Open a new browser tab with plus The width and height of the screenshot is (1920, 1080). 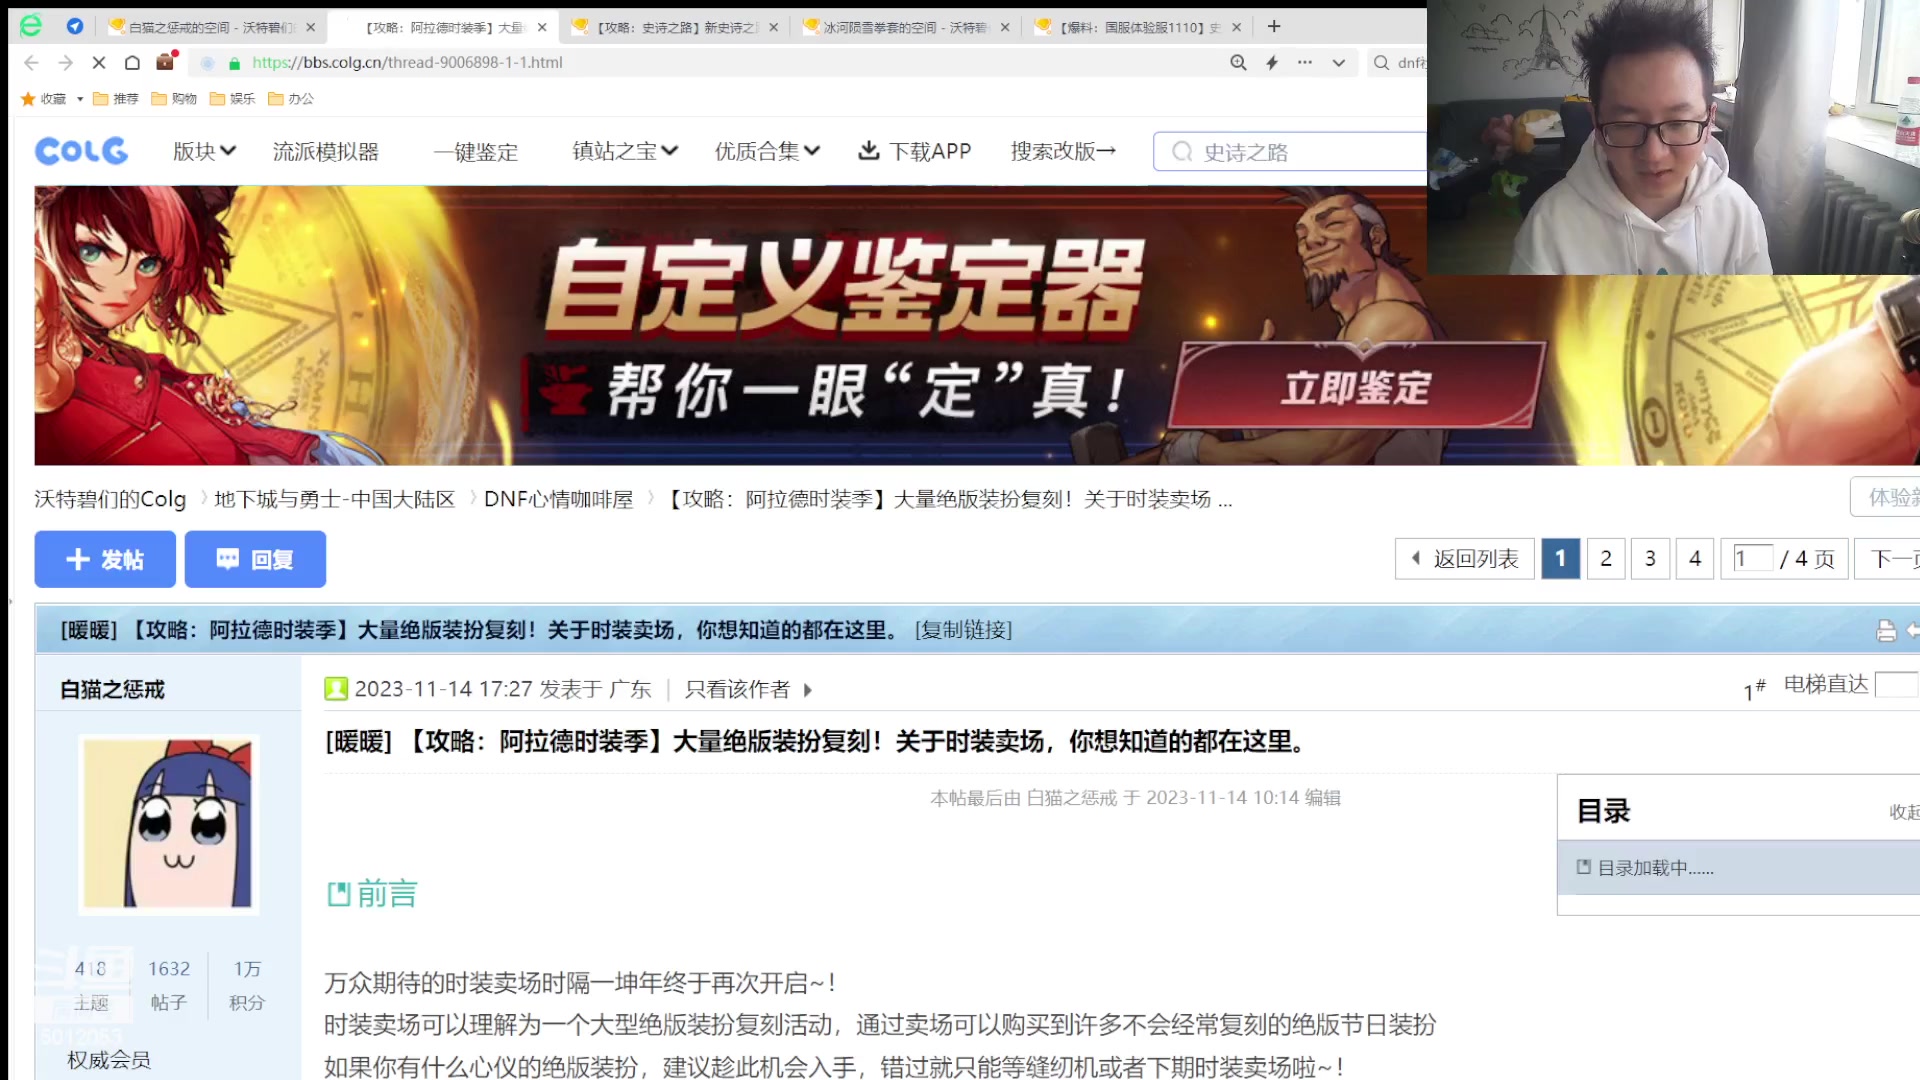tap(1274, 27)
